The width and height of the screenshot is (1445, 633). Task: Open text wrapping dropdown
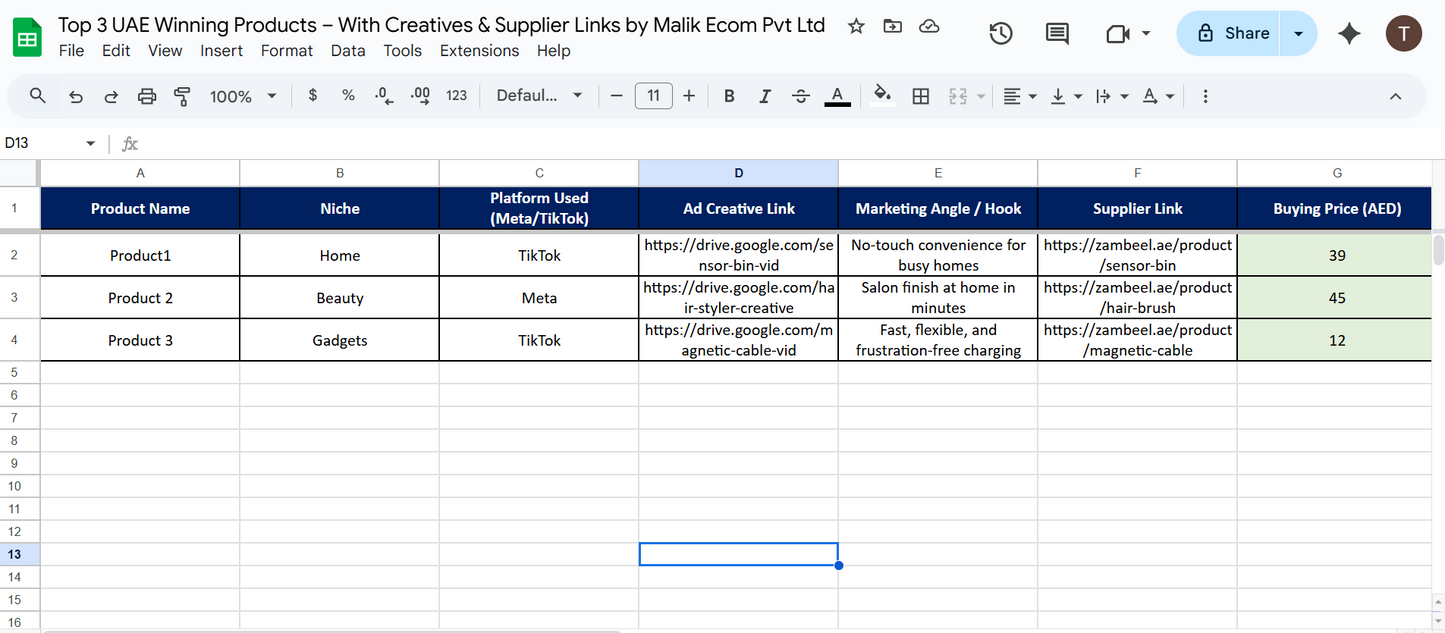[1112, 96]
